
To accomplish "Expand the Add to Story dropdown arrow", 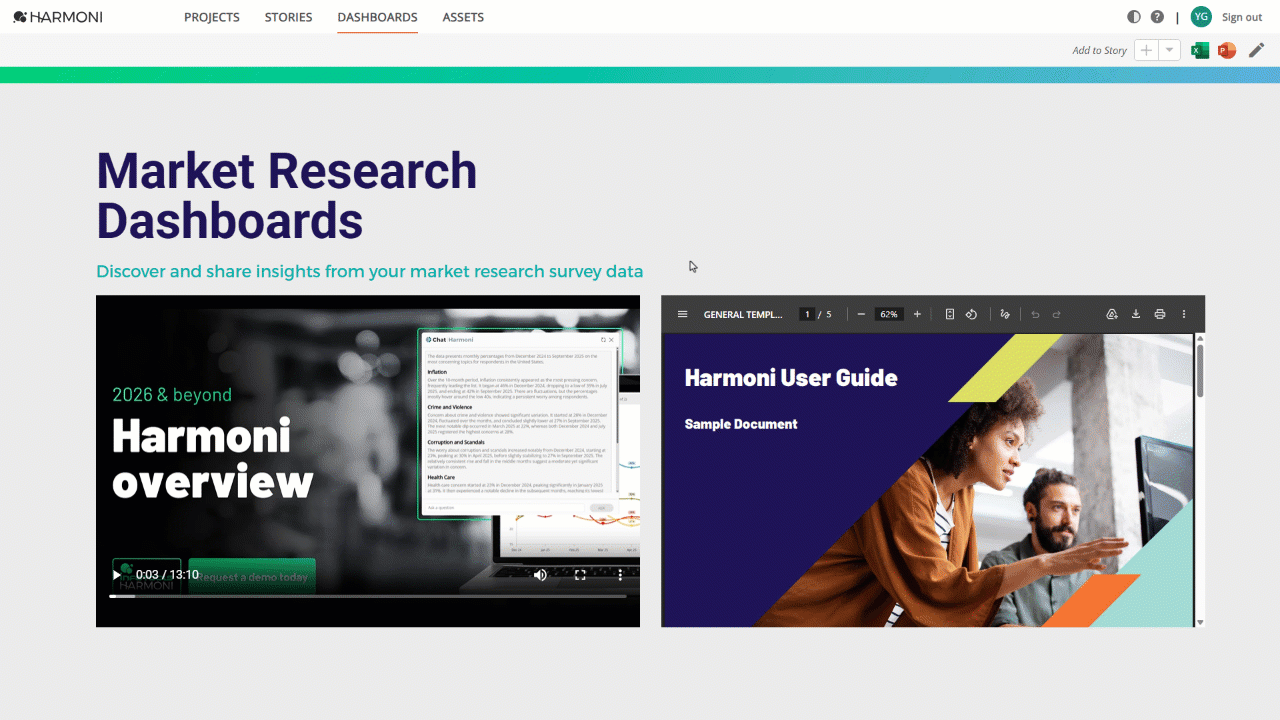I will [x=1170, y=50].
